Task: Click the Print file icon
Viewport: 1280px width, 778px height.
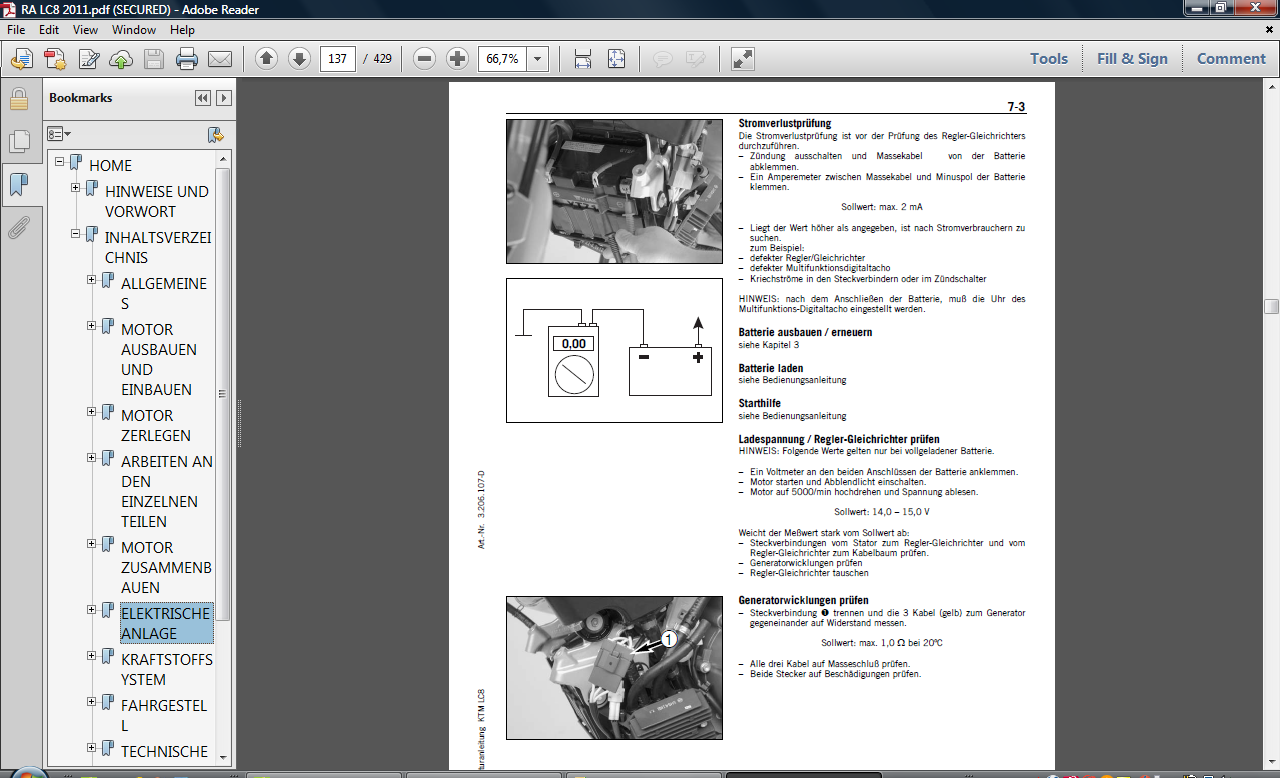Action: pos(186,59)
